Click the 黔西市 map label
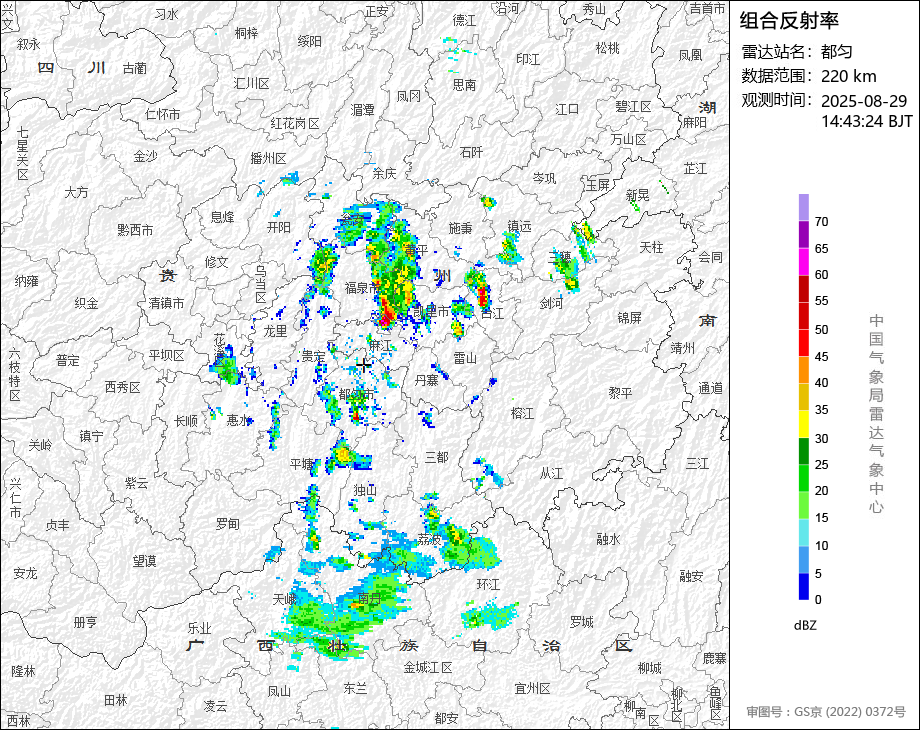The width and height of the screenshot is (920, 730). [135, 230]
